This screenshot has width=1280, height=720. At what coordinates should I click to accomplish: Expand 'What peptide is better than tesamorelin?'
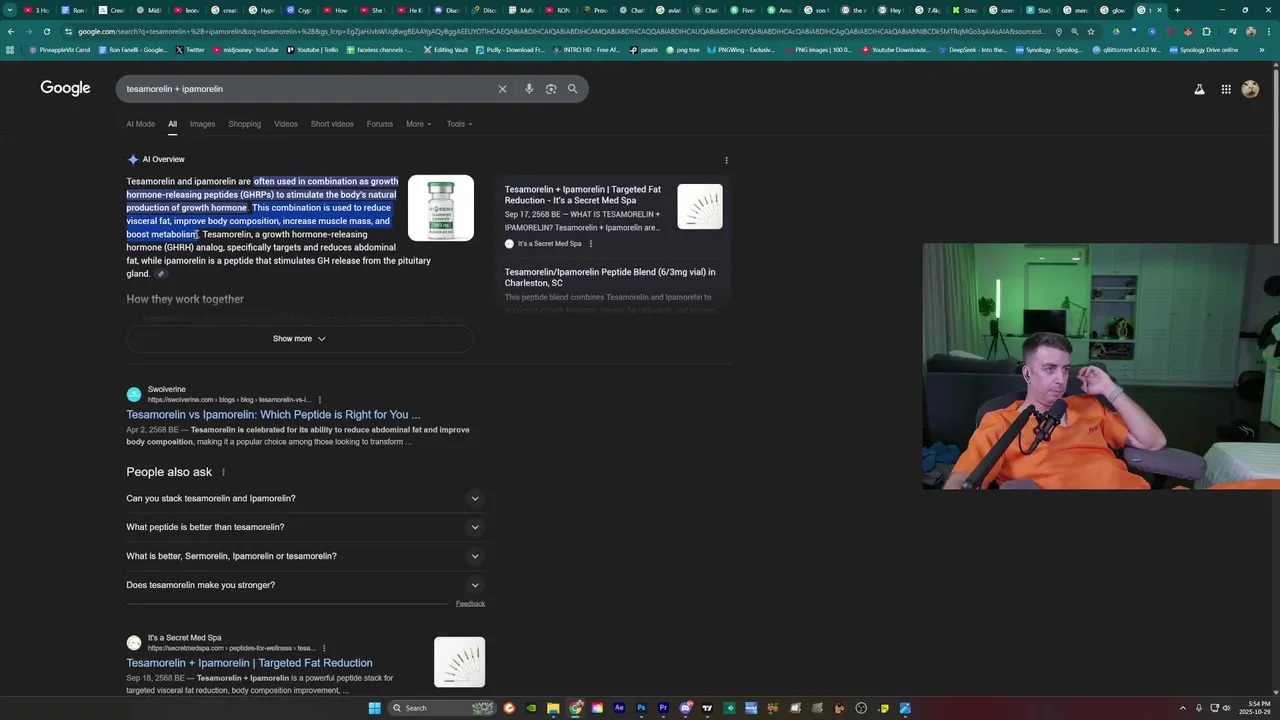[x=305, y=527]
